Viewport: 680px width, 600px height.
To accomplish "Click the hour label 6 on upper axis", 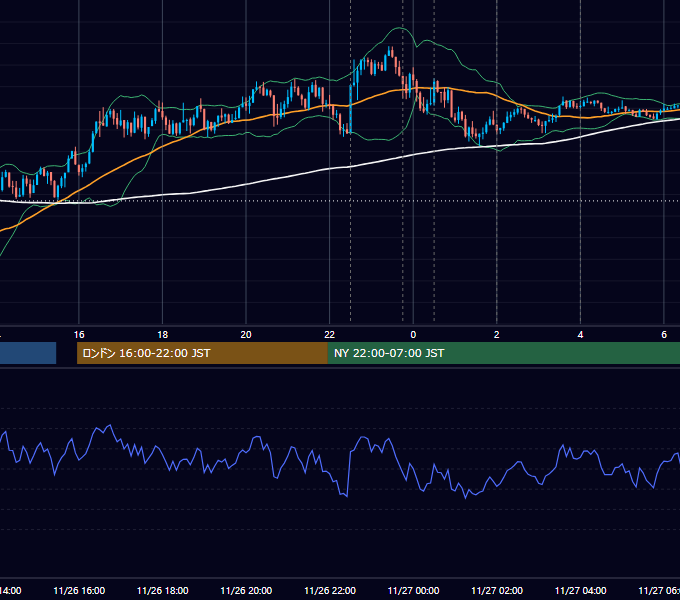I will point(664,335).
